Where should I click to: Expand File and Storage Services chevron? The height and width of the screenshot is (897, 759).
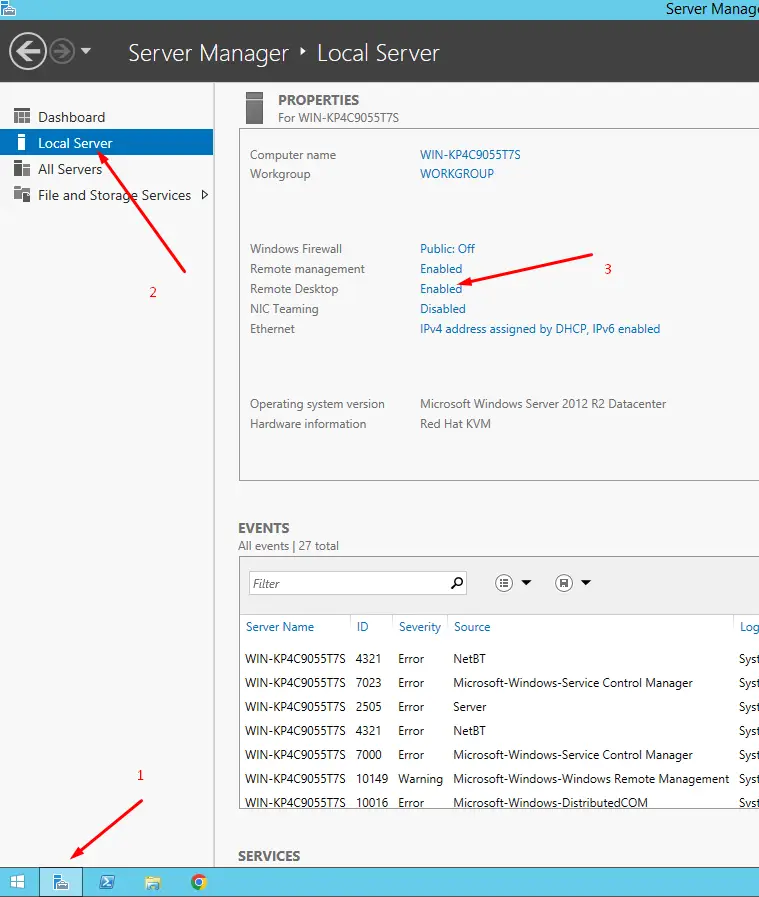click(205, 195)
